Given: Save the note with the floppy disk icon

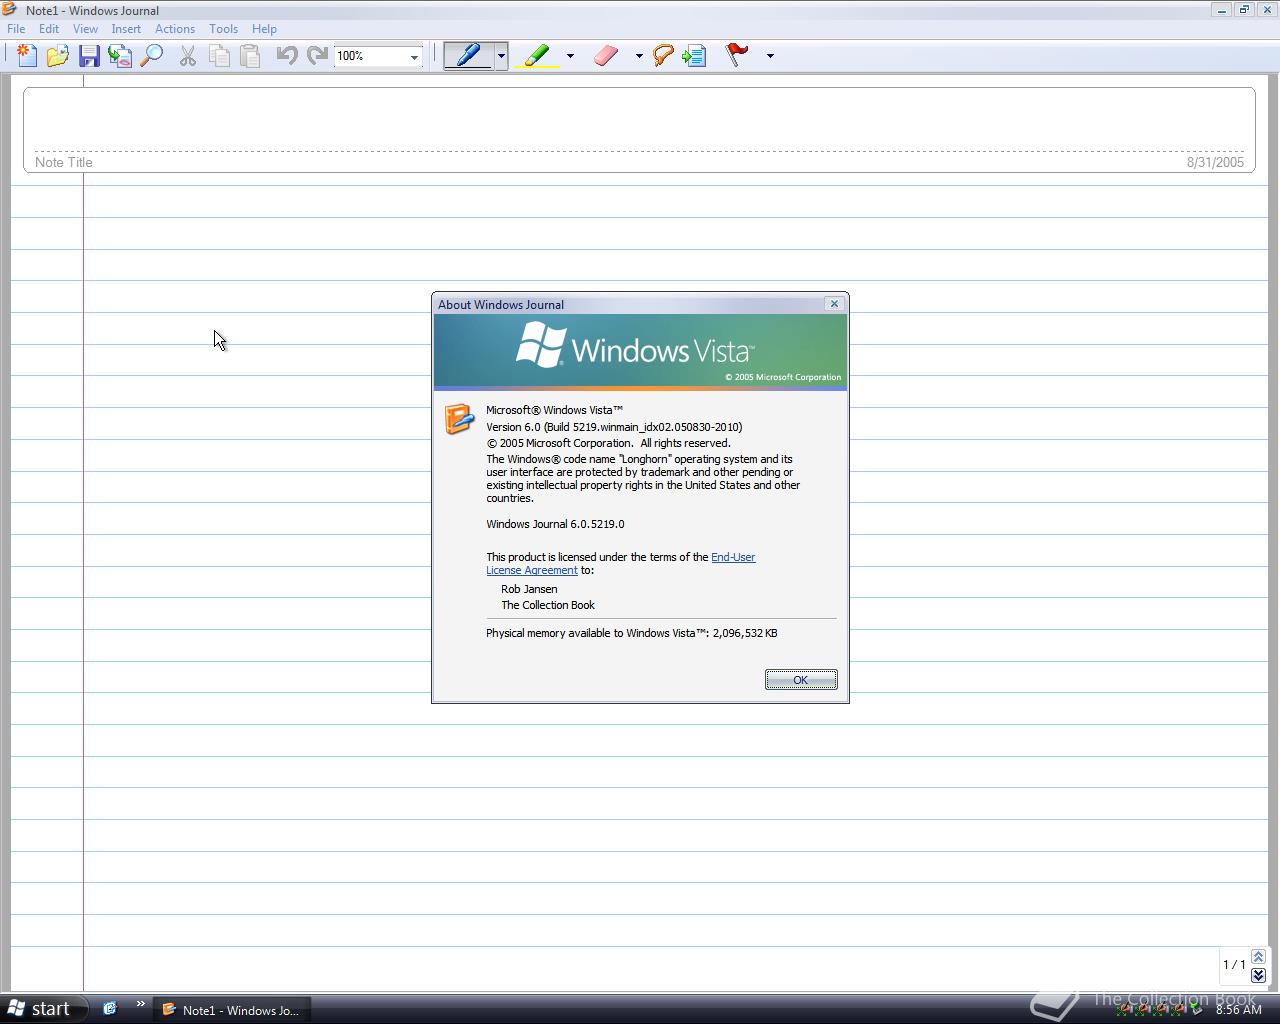Looking at the screenshot, I should tap(89, 56).
